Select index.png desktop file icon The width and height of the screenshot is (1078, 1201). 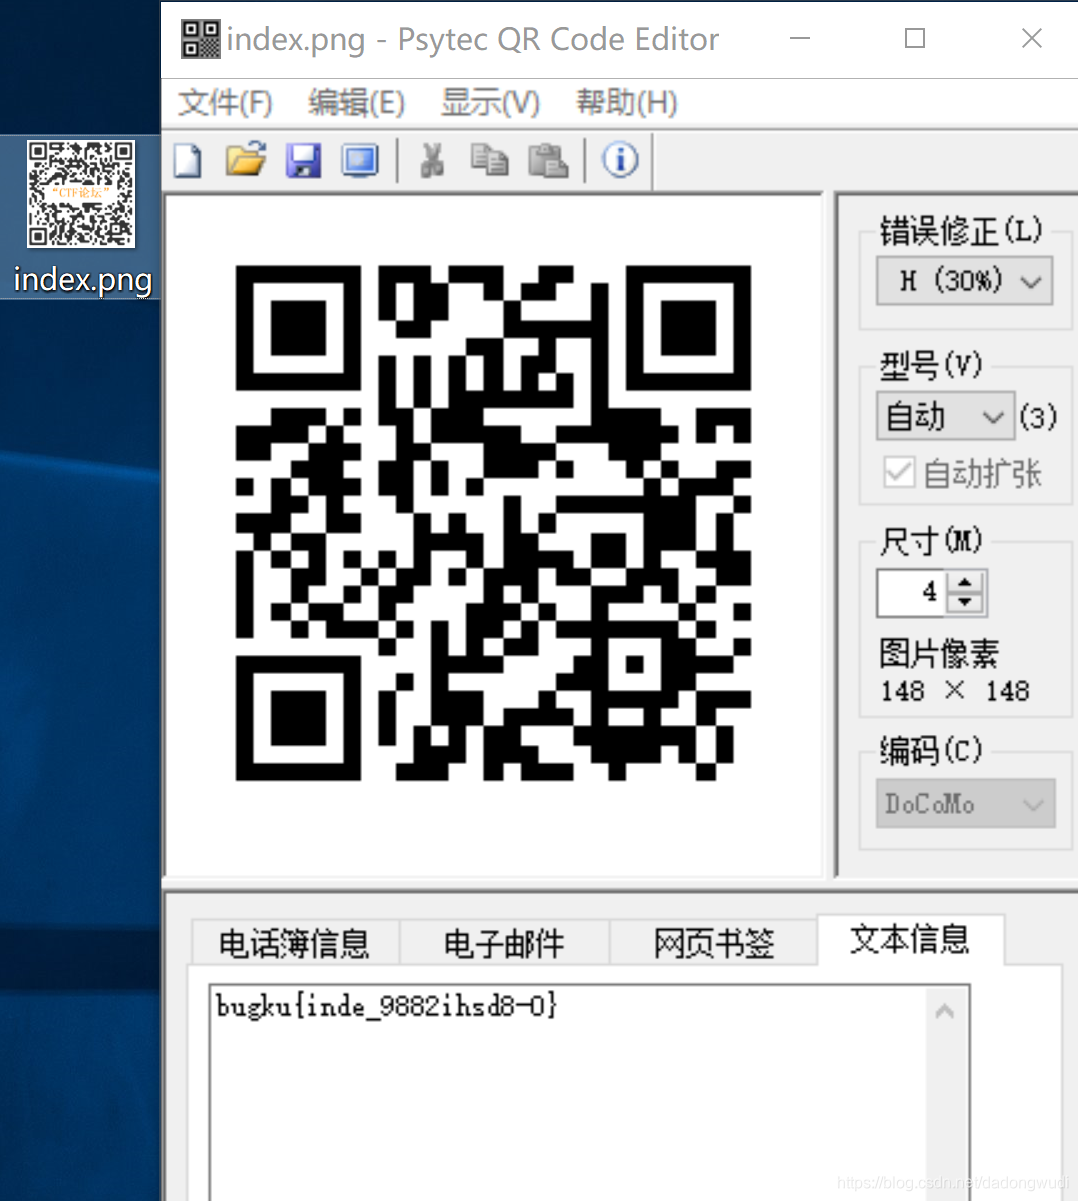coord(81,217)
